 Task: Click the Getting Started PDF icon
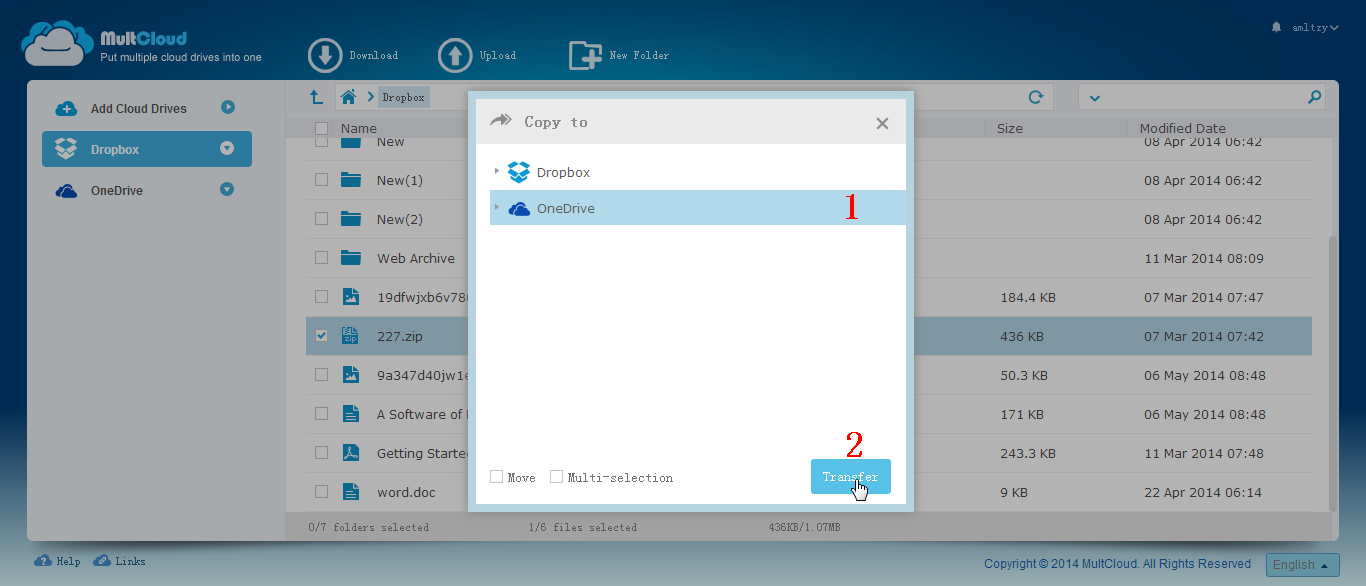[350, 453]
